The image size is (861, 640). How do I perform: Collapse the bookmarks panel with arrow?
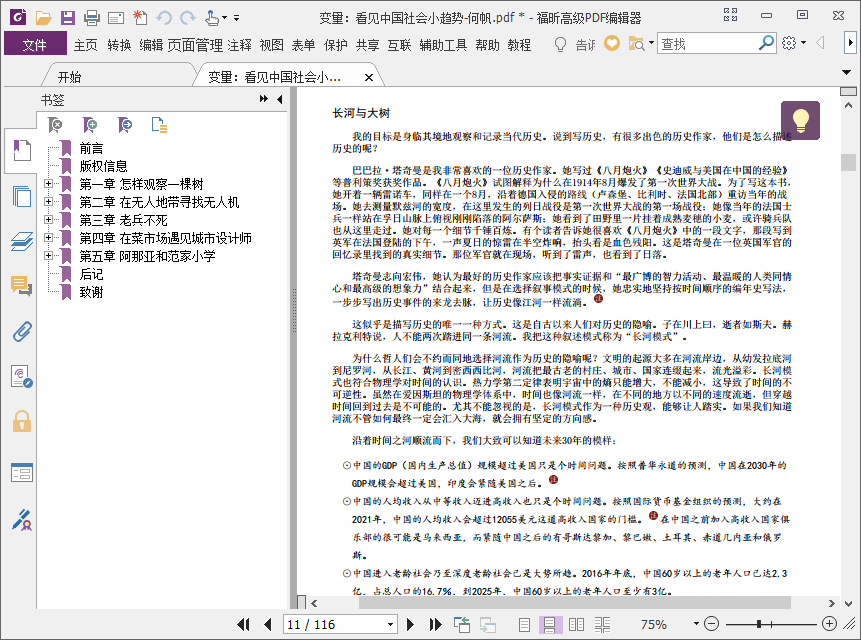point(279,99)
